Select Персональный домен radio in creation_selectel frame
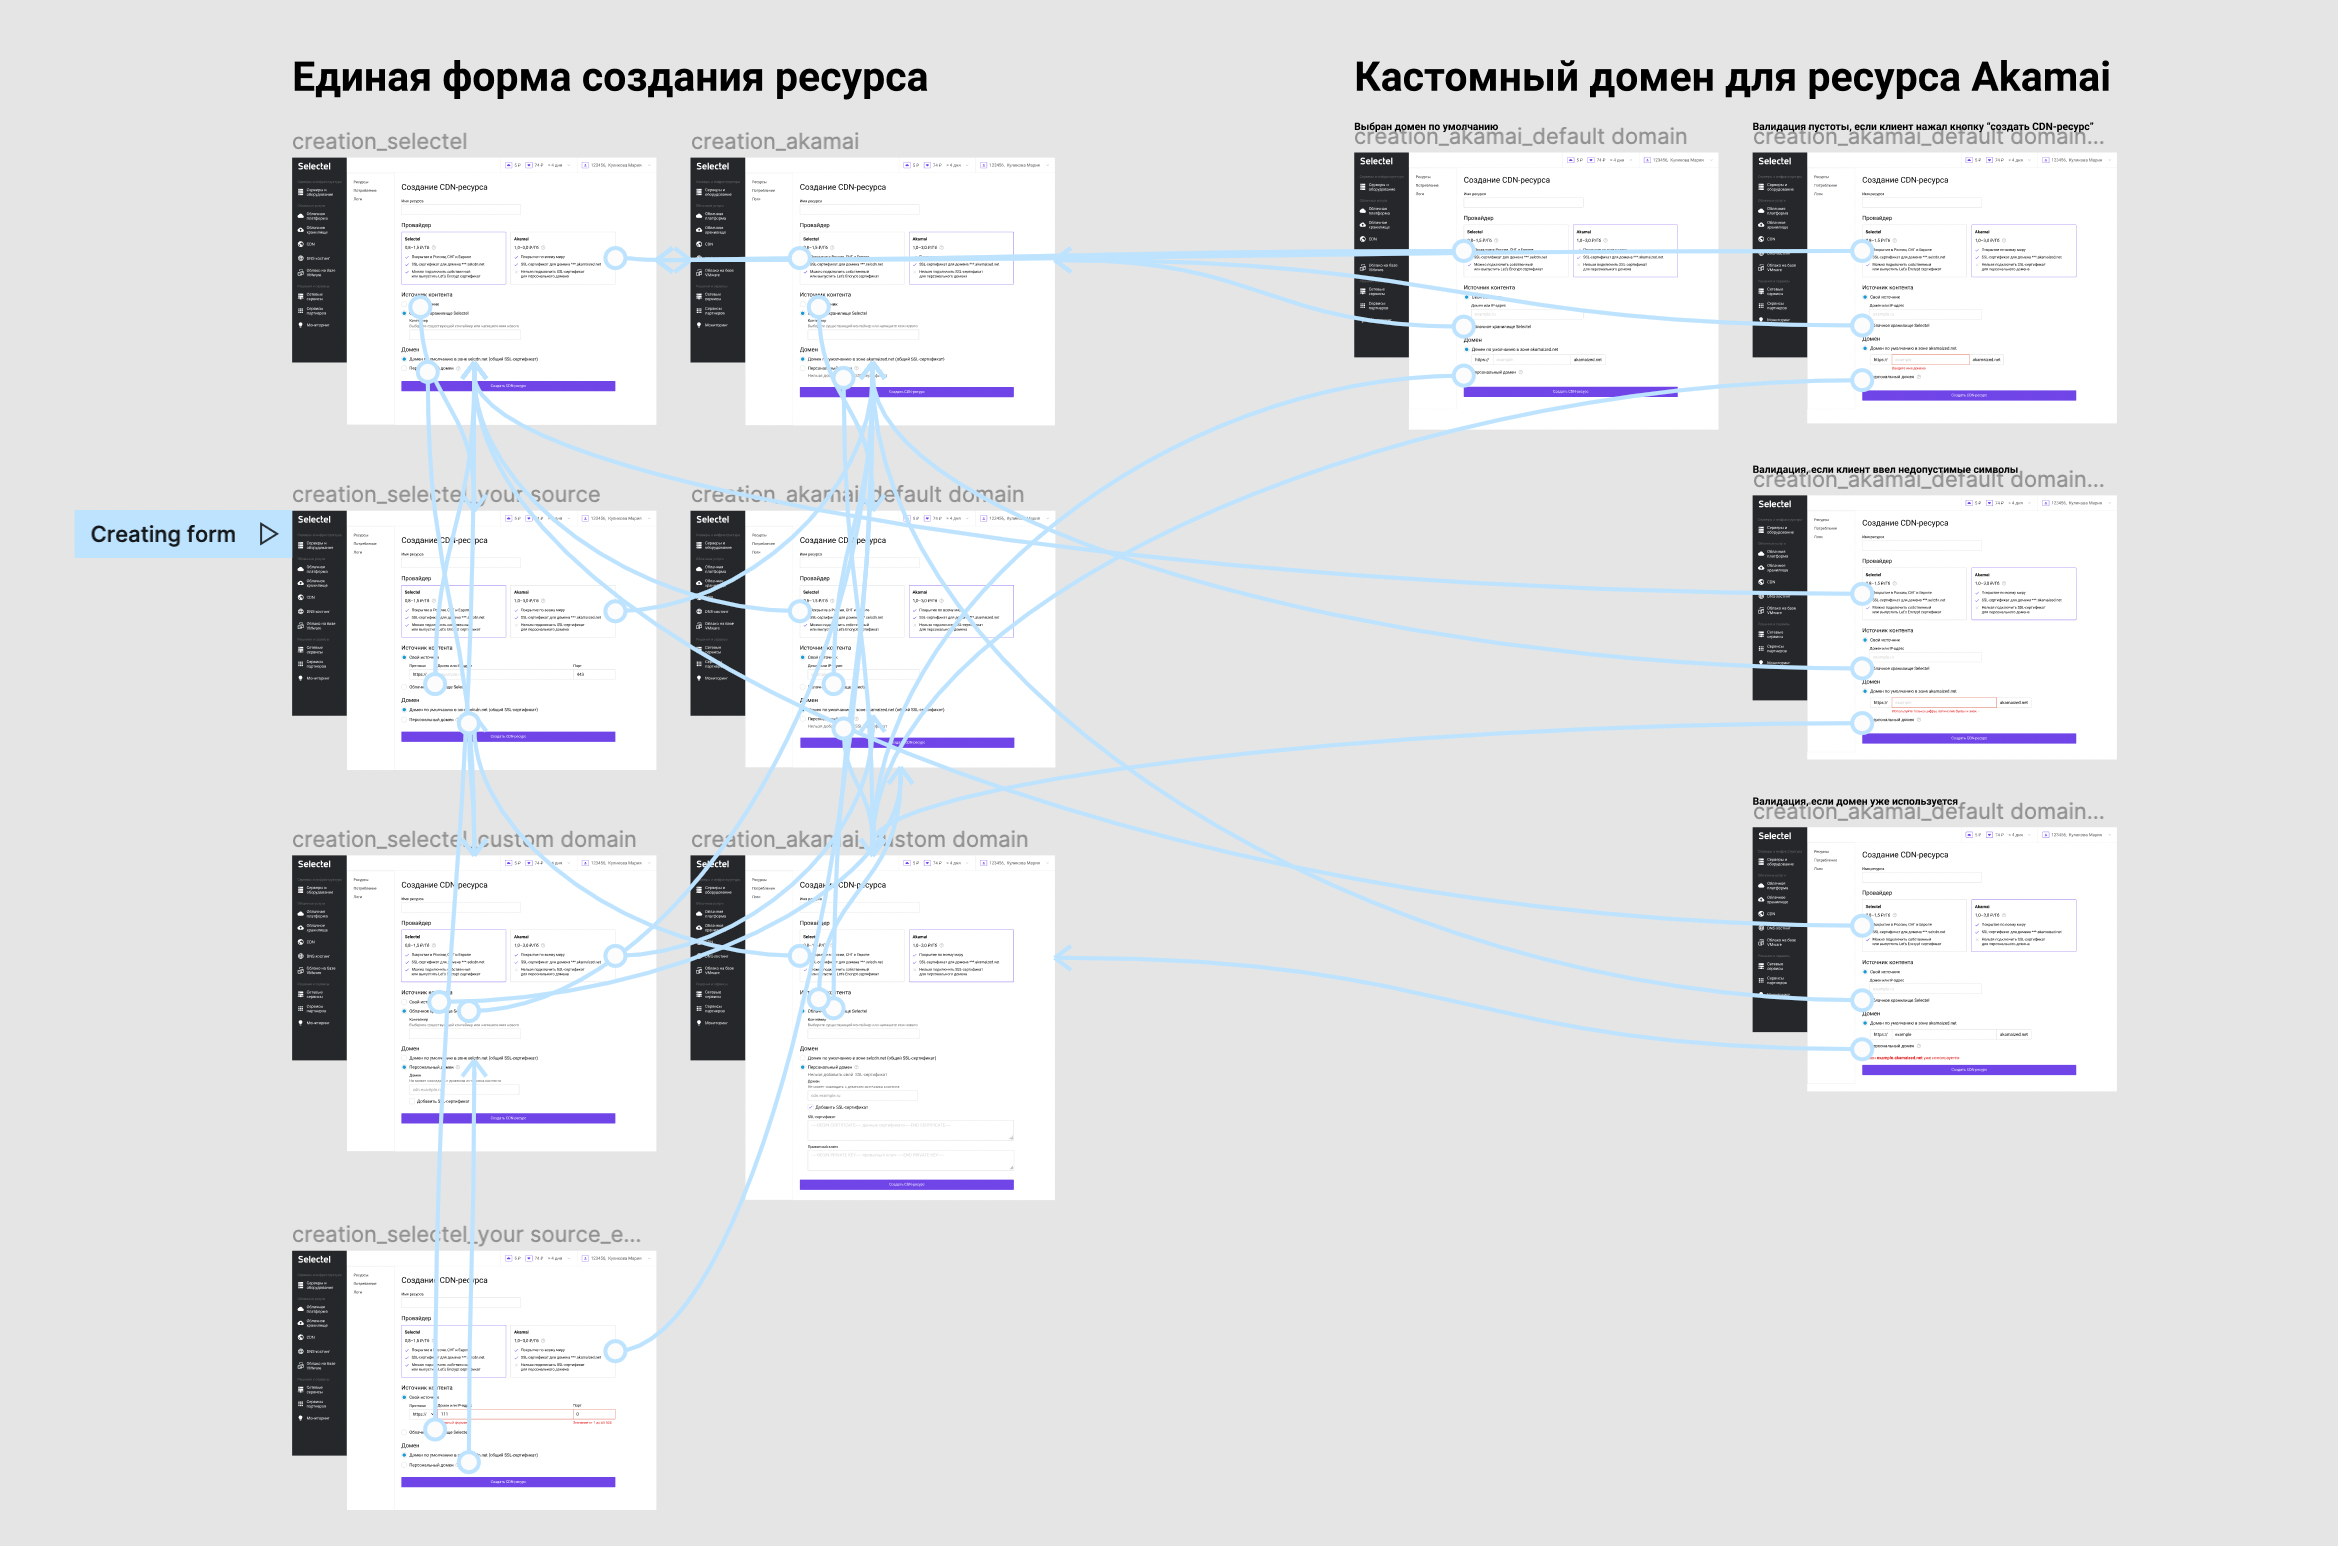The height and width of the screenshot is (1546, 2338). tap(404, 368)
